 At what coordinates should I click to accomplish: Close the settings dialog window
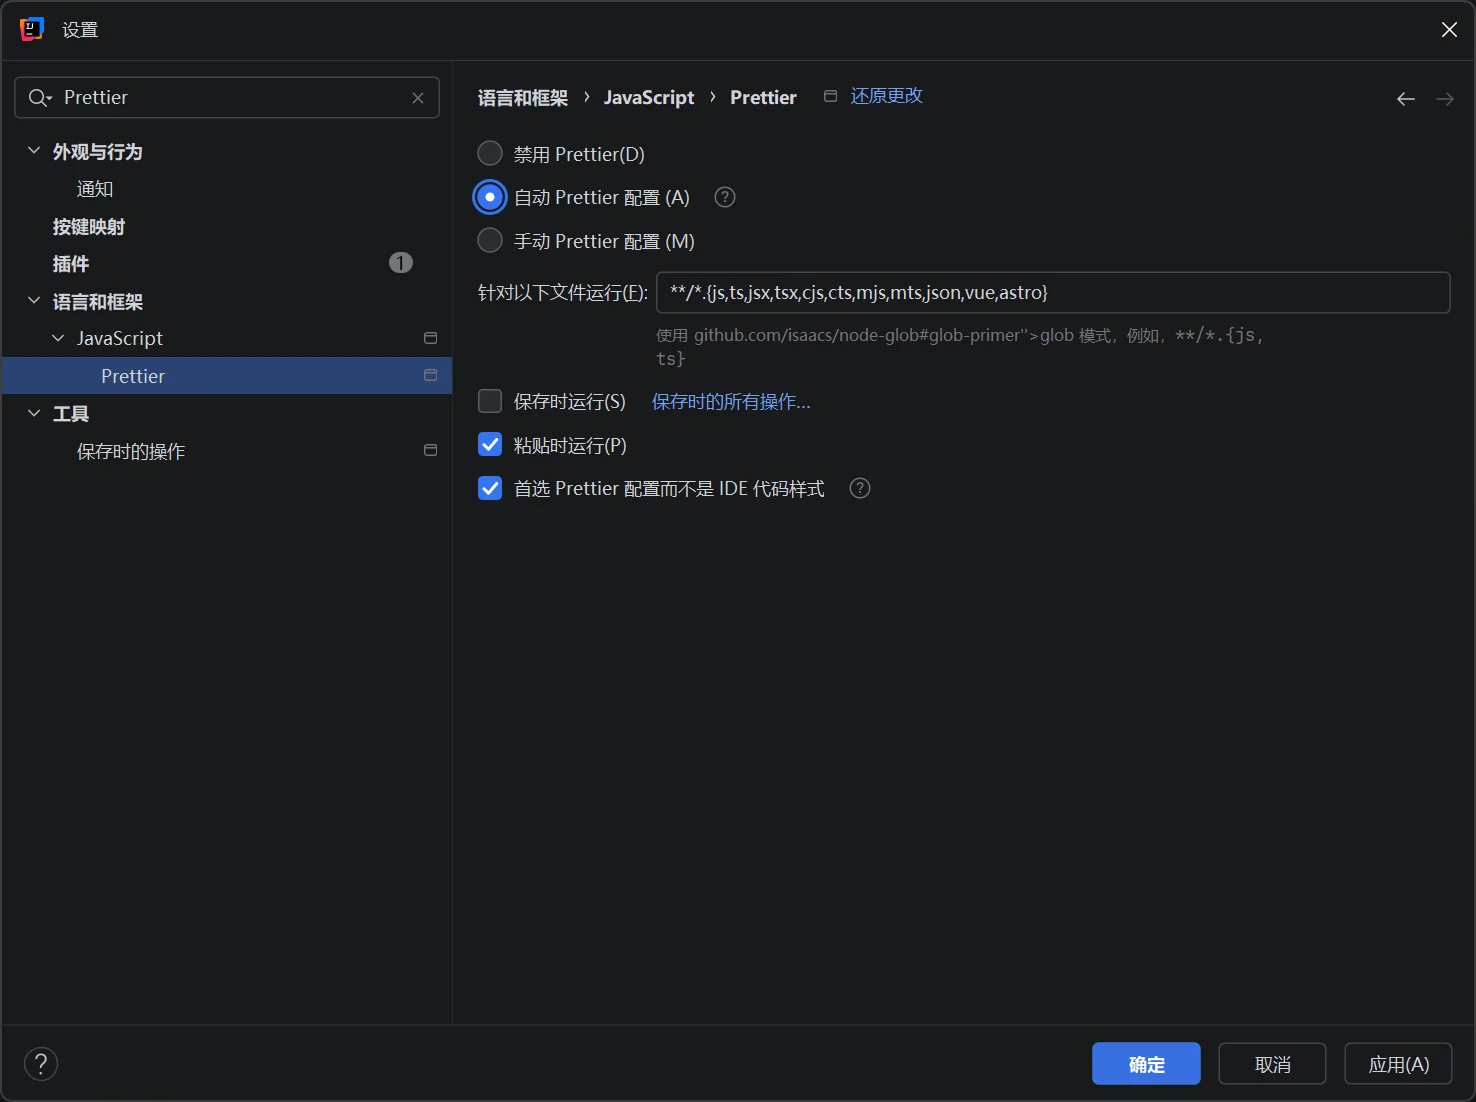(x=1448, y=29)
